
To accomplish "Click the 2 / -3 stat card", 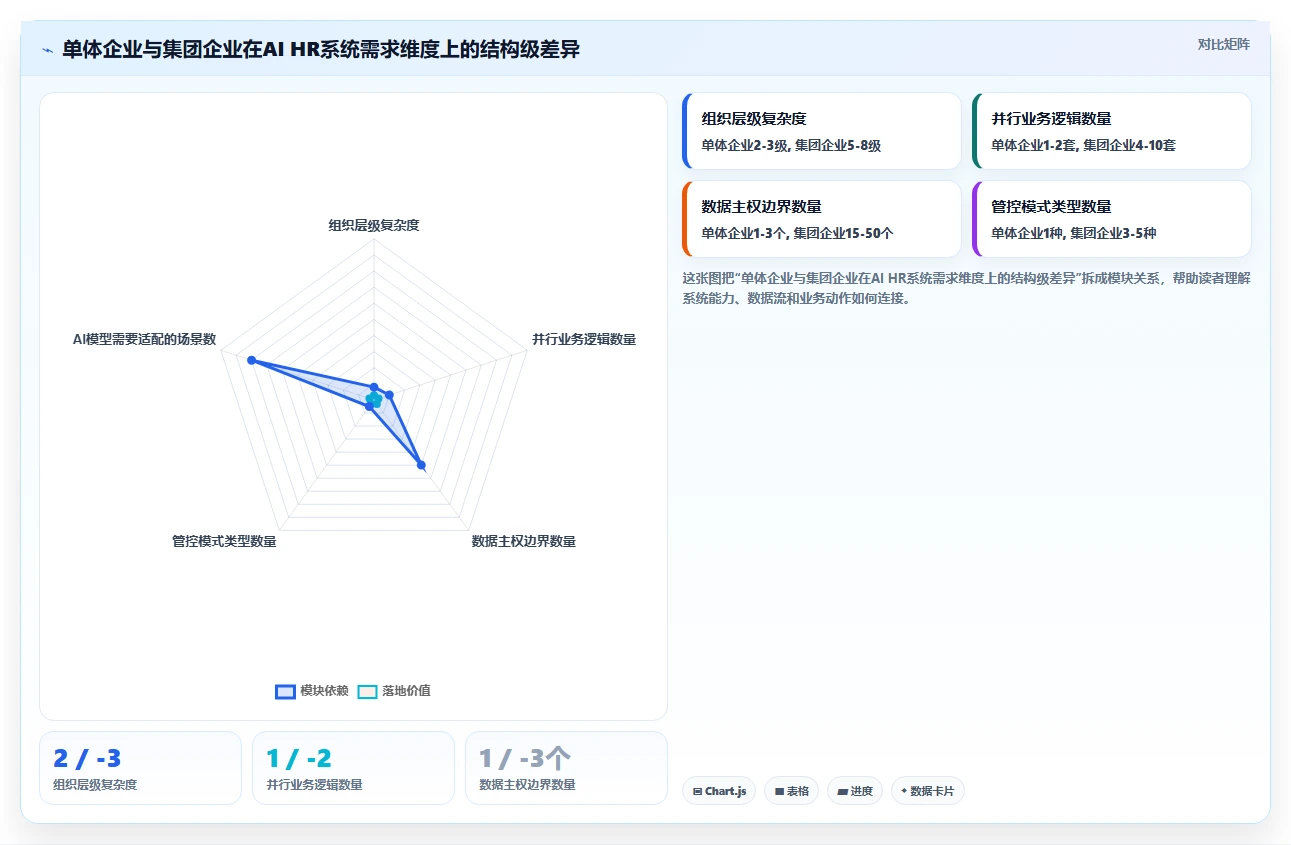I will point(140,768).
